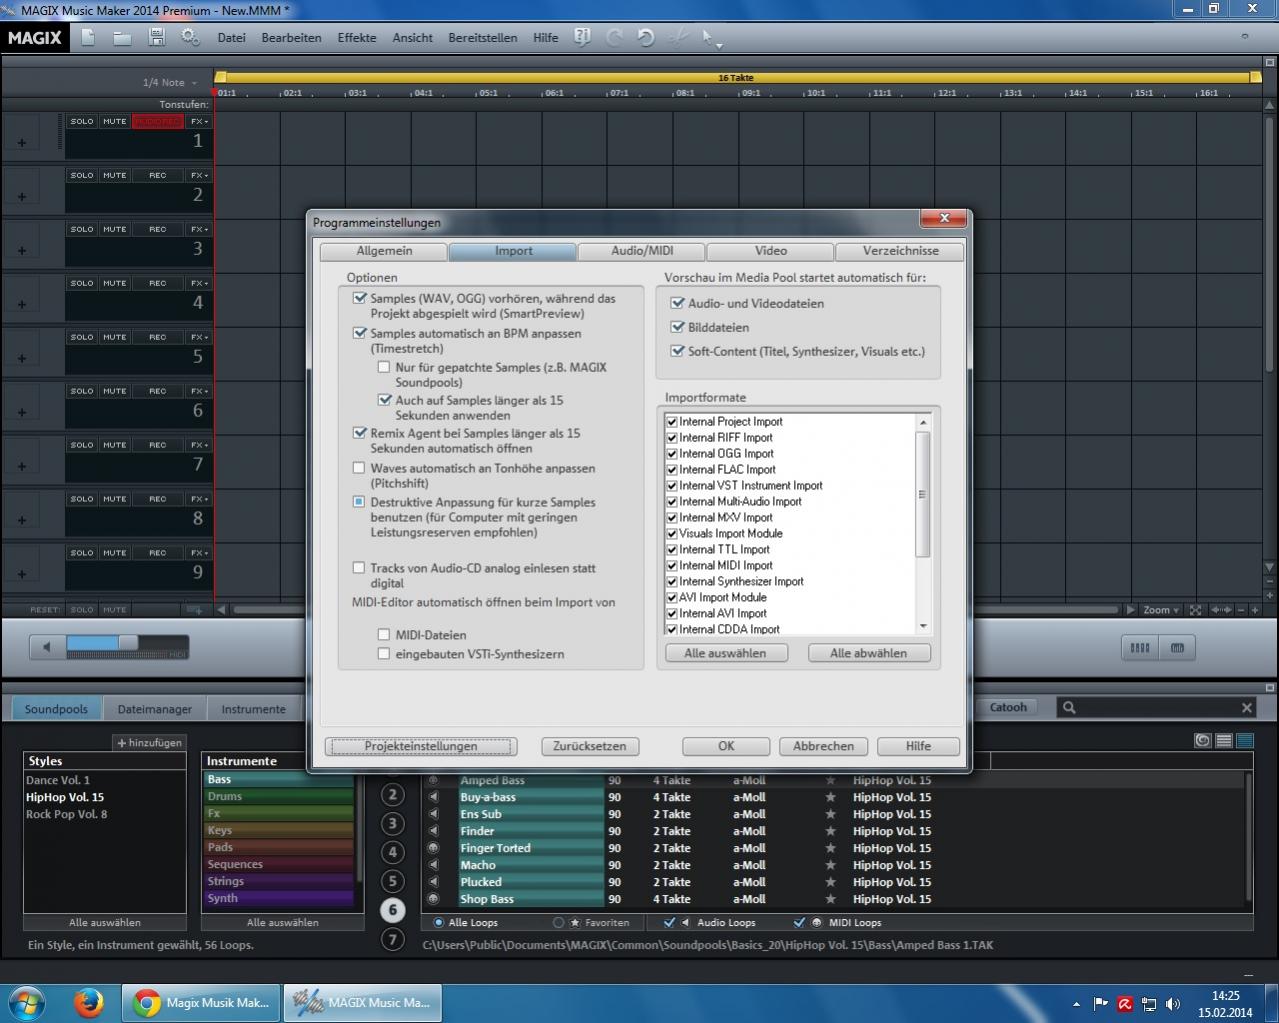Click in the media pool search field
The width and height of the screenshot is (1279, 1023).
(x=1157, y=707)
